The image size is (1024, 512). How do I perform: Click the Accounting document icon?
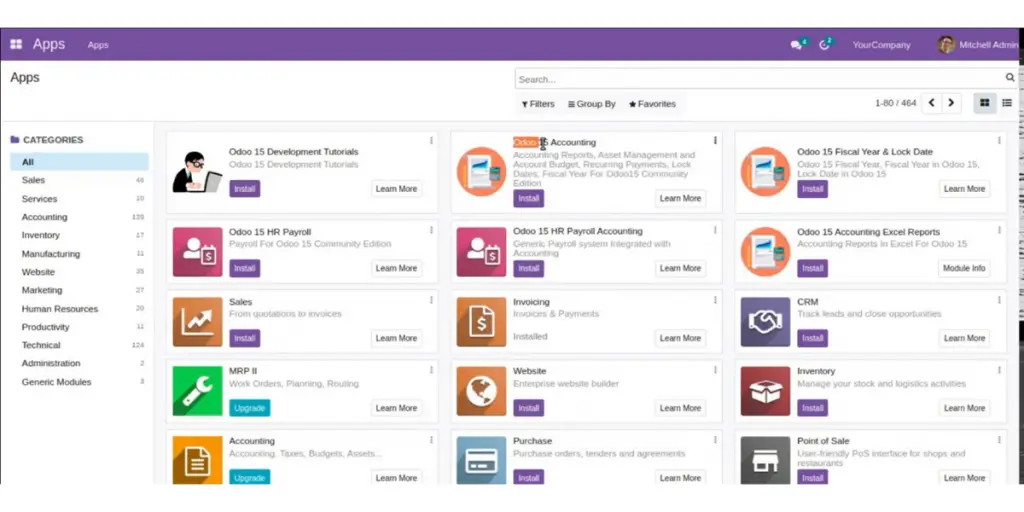[197, 460]
